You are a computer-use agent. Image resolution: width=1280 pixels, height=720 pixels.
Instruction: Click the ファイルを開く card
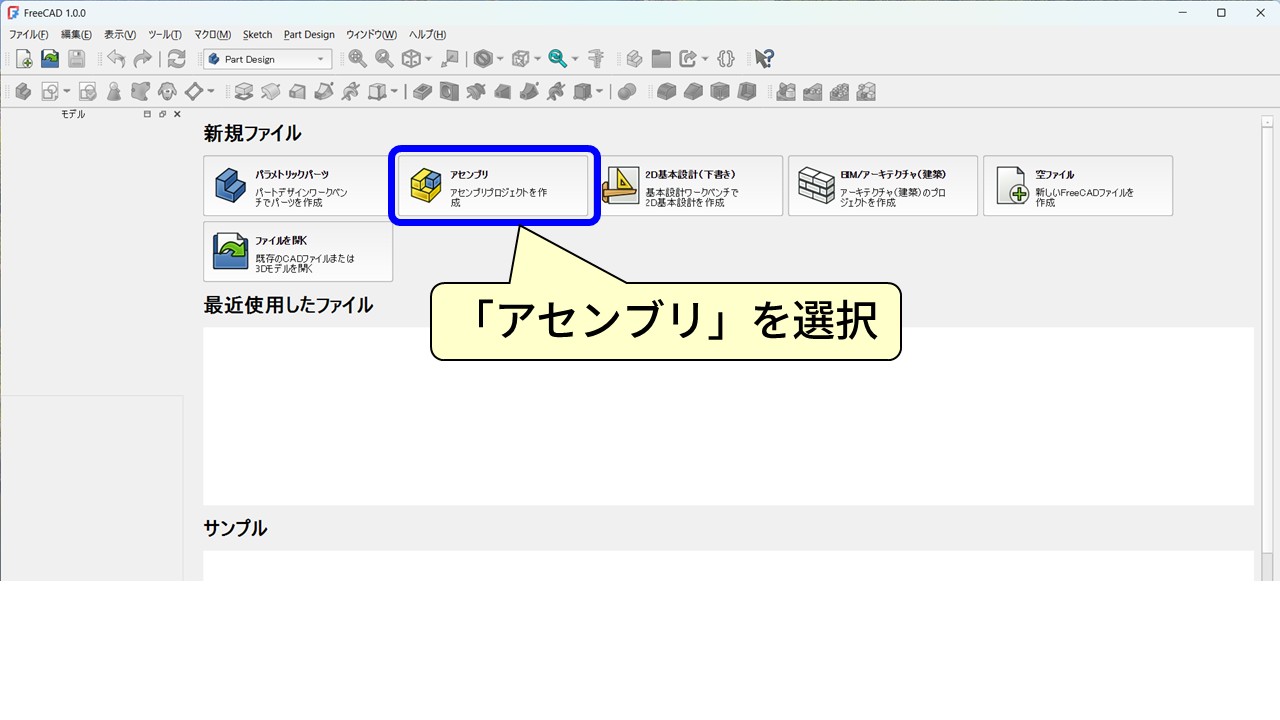tap(298, 252)
